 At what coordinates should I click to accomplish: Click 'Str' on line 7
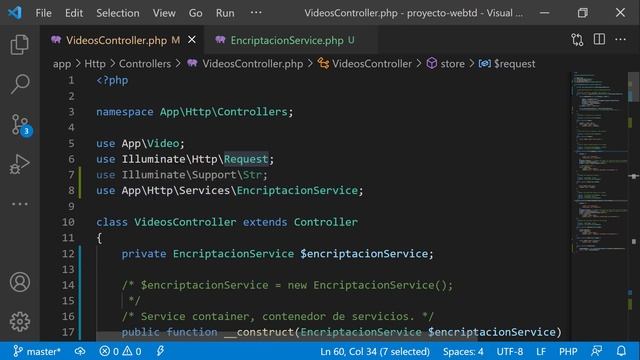[x=252, y=175]
